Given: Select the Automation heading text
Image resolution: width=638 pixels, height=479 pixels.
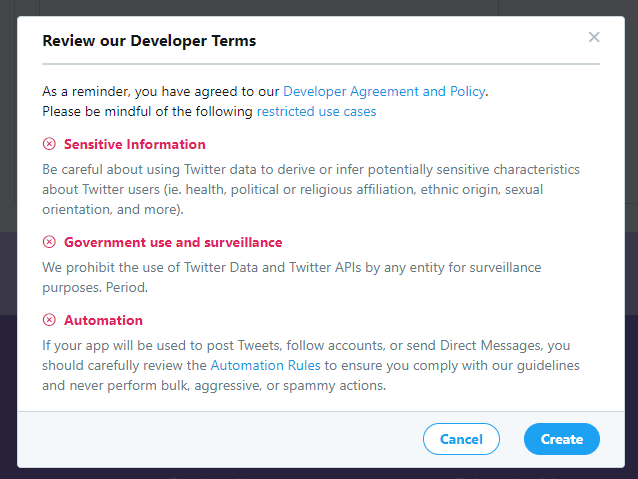Looking at the screenshot, I should (x=103, y=320).
